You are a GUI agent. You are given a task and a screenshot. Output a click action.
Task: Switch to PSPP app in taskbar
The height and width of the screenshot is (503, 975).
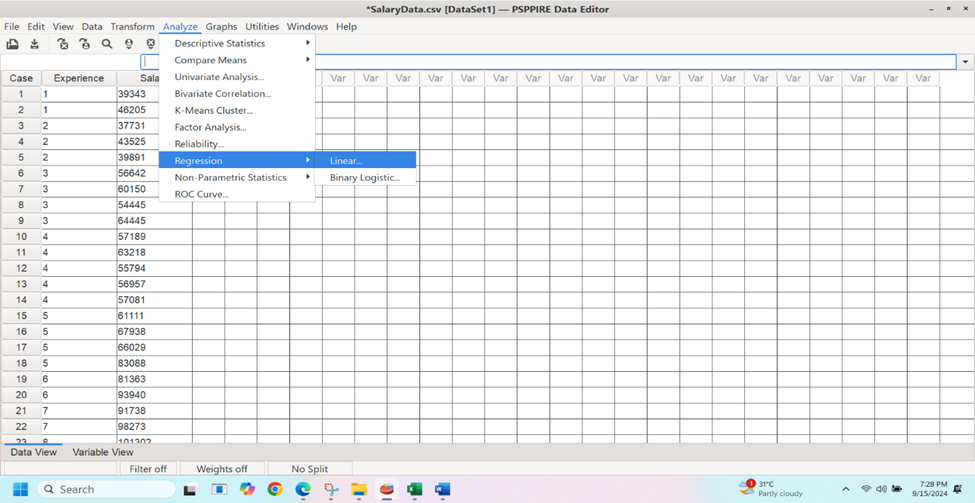click(387, 489)
